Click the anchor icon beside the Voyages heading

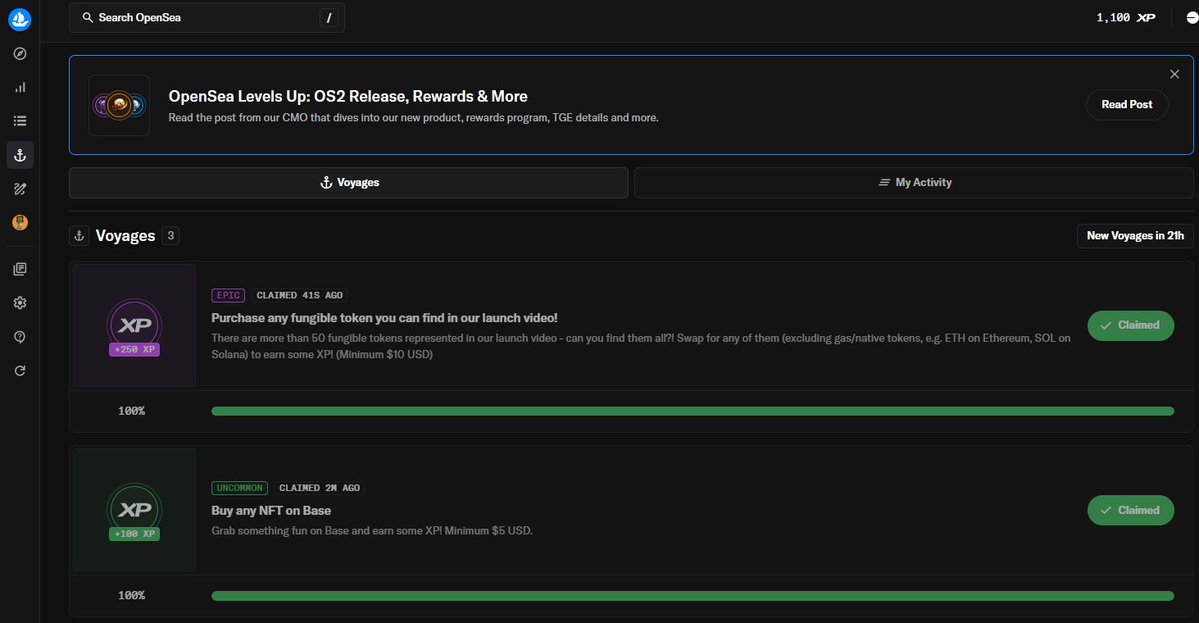79,235
